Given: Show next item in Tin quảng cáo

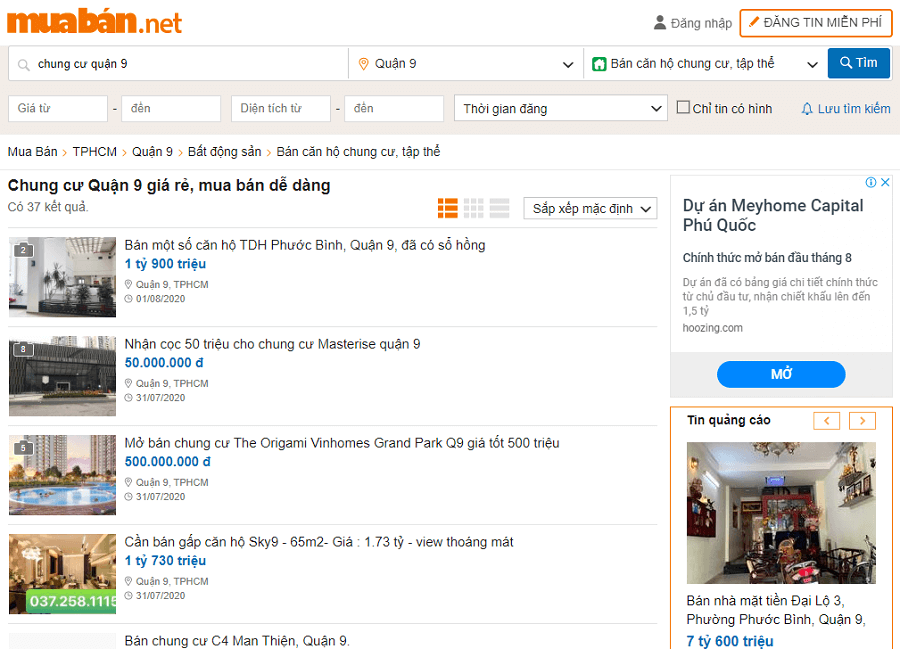Looking at the screenshot, I should [x=862, y=421].
